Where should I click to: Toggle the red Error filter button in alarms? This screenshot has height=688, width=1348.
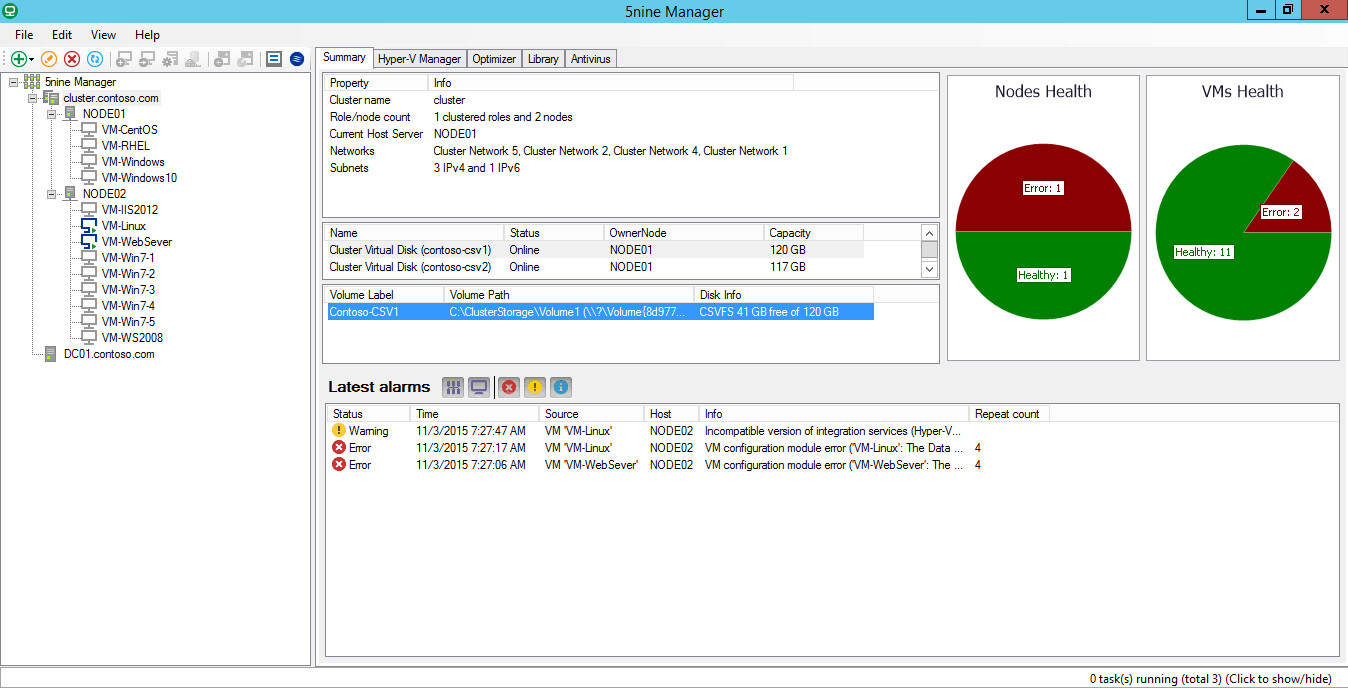coord(509,387)
